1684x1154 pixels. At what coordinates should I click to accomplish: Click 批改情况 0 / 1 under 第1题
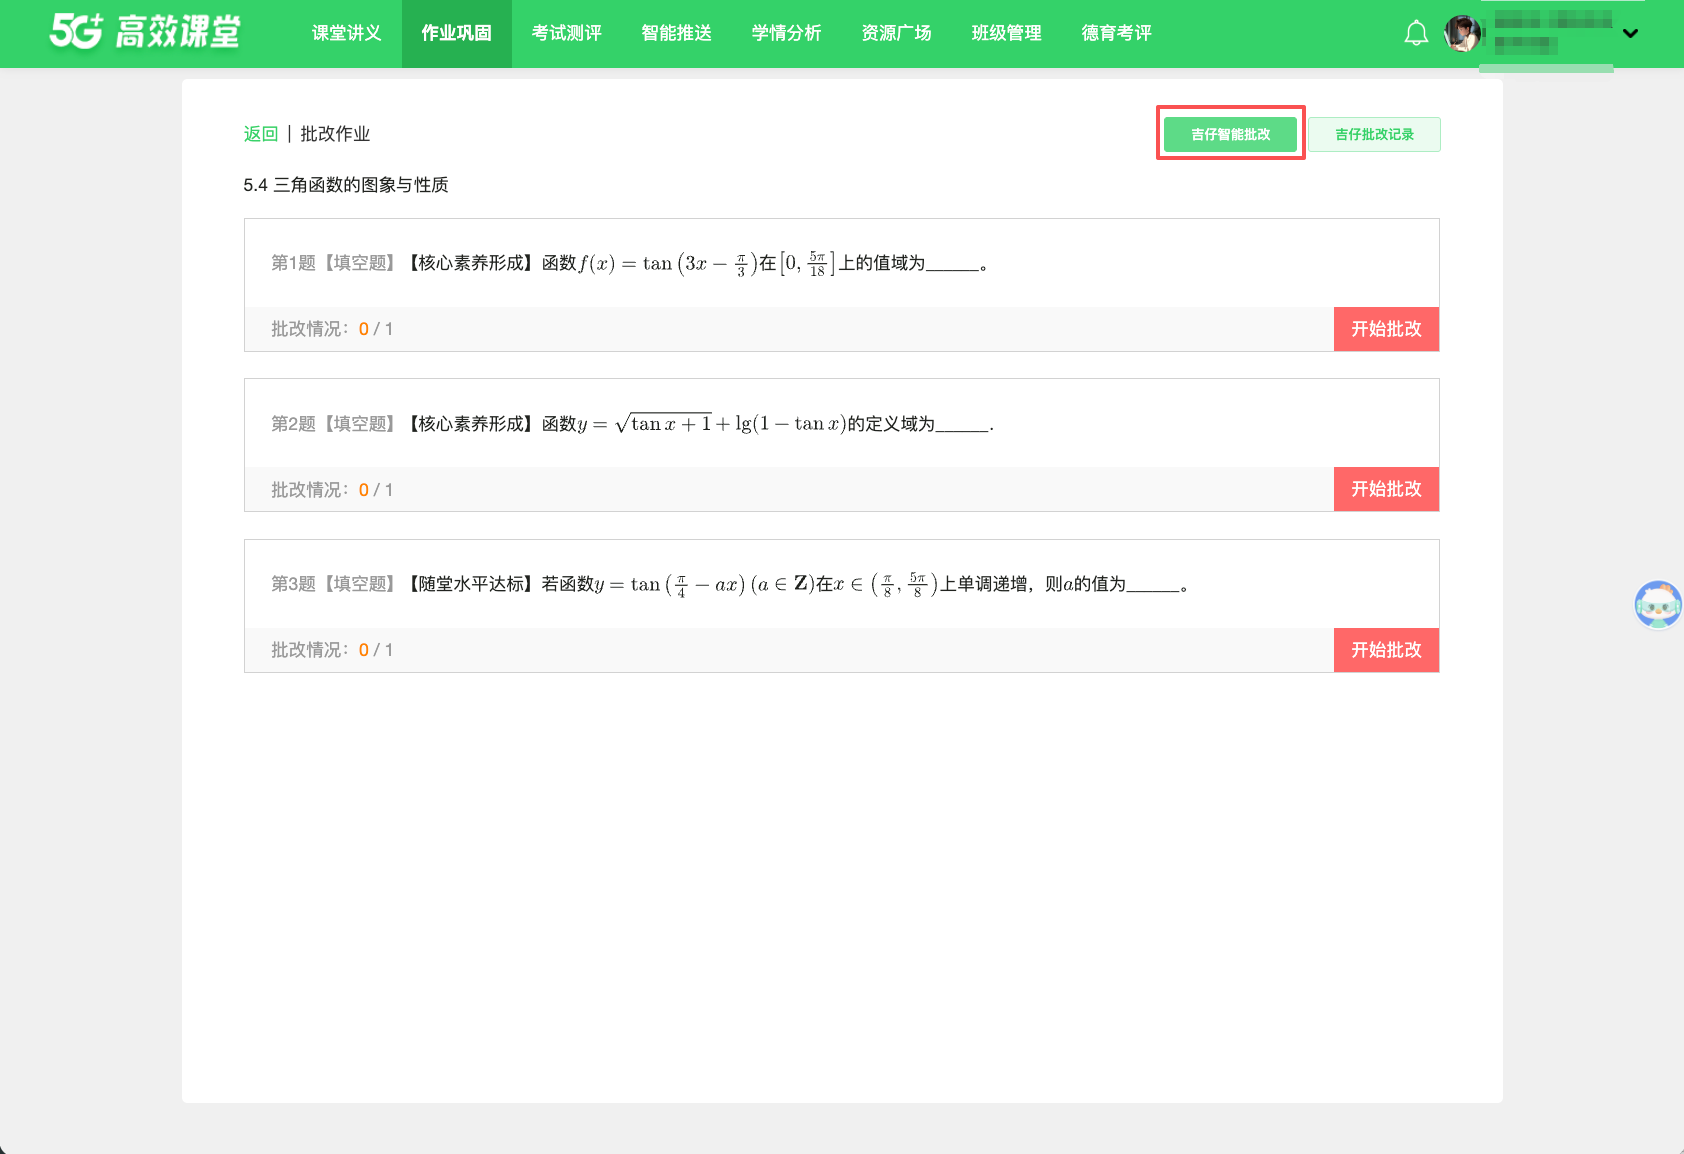(332, 329)
